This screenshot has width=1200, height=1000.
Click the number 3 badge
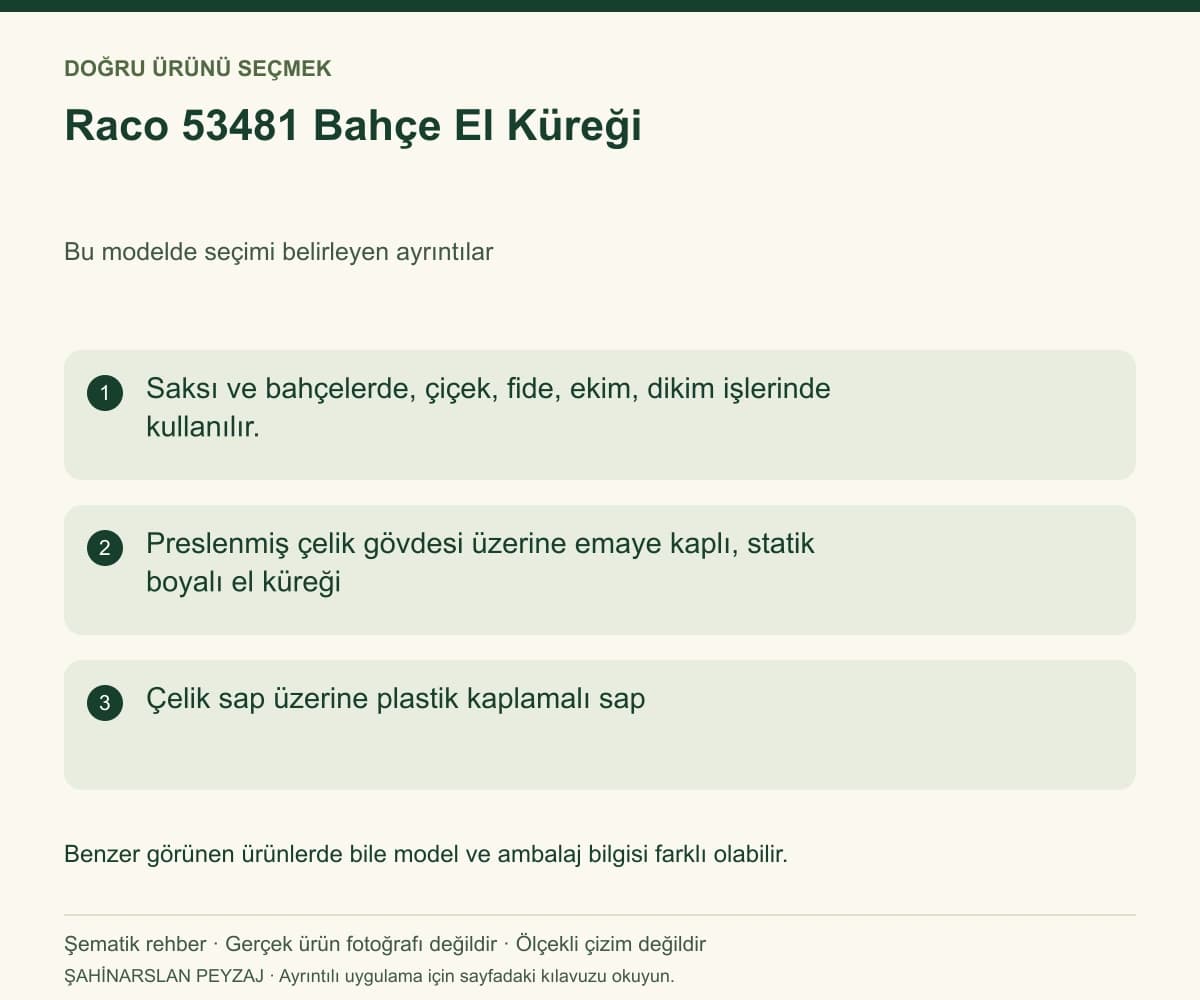[105, 703]
